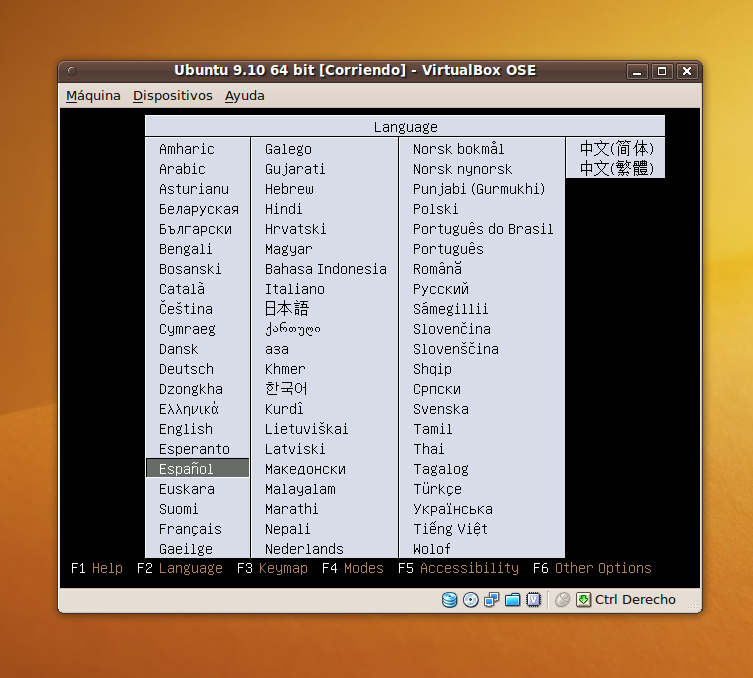Viewport: 753px width, 678px height.
Task: Pick Français from the list
Action: 190,529
